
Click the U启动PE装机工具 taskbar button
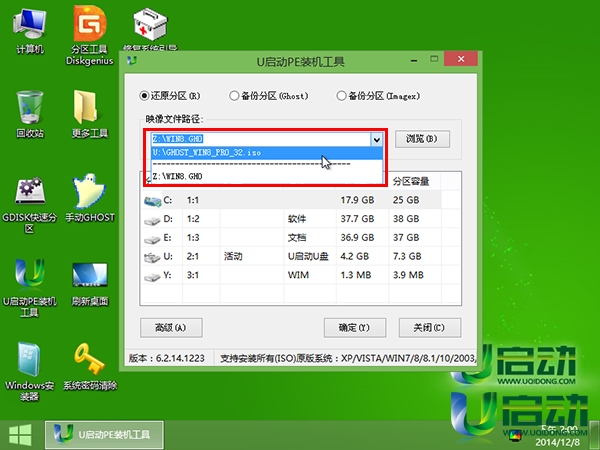coord(104,435)
